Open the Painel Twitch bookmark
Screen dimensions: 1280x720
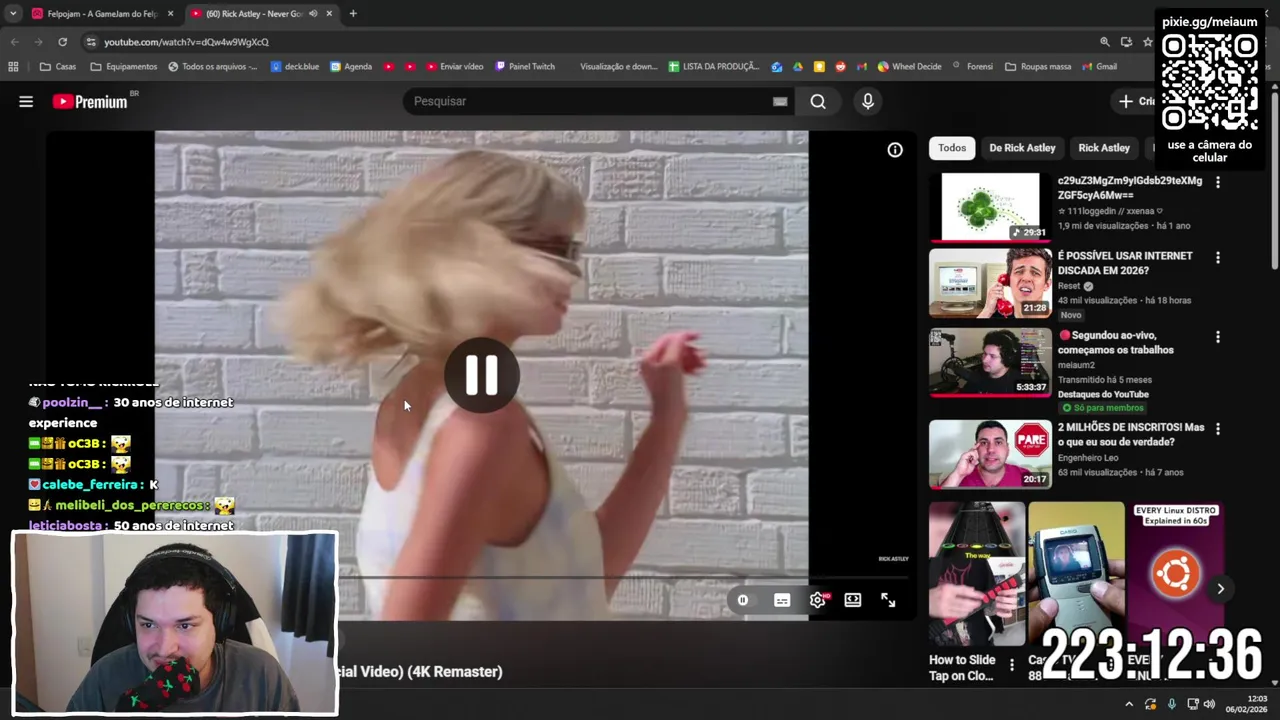[525, 67]
